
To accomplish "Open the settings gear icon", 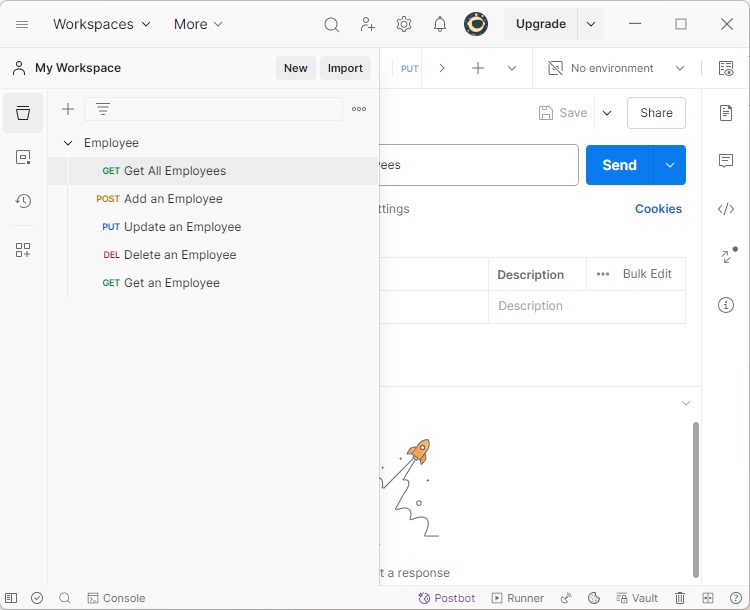I will (404, 24).
